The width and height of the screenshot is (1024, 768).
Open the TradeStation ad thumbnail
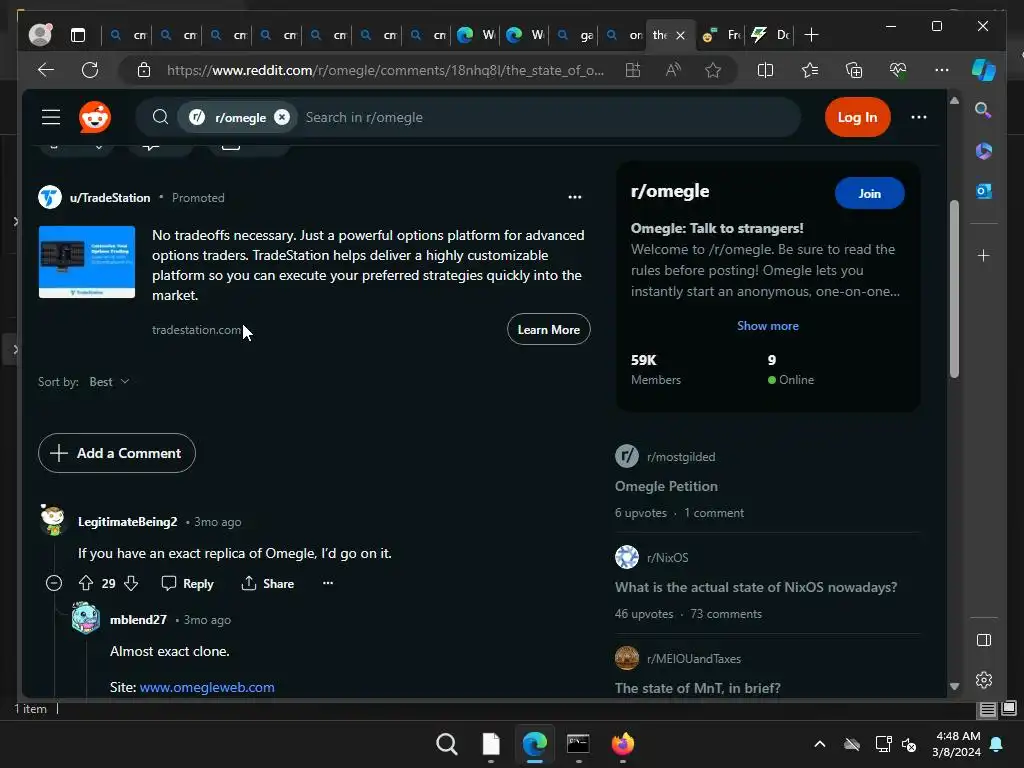87,262
